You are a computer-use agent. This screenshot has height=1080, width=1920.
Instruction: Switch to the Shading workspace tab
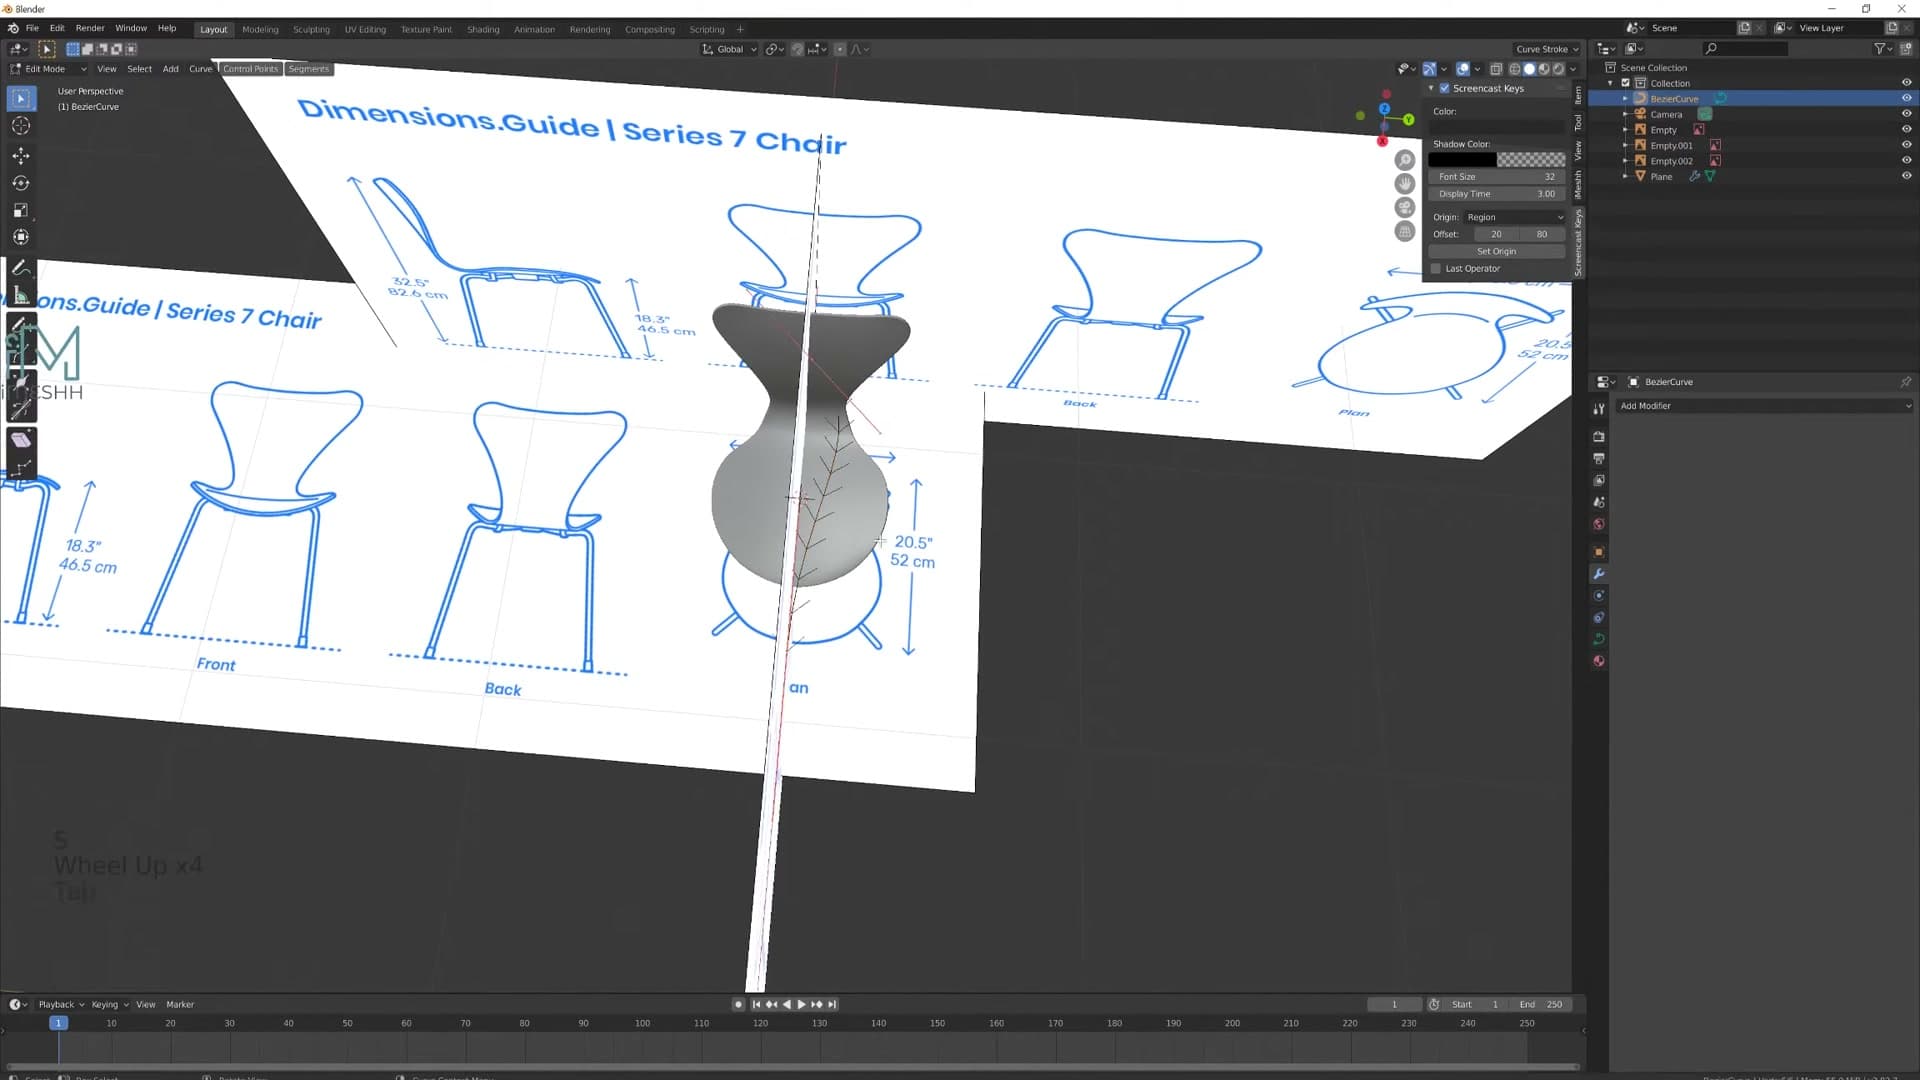pos(483,29)
